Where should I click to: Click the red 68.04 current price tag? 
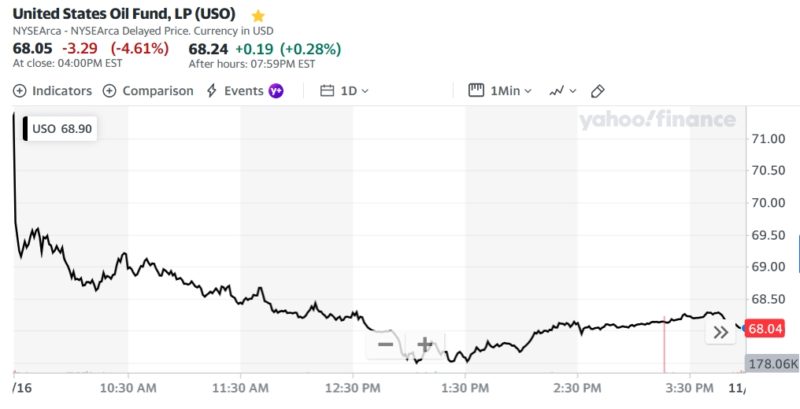pyautogui.click(x=765, y=328)
